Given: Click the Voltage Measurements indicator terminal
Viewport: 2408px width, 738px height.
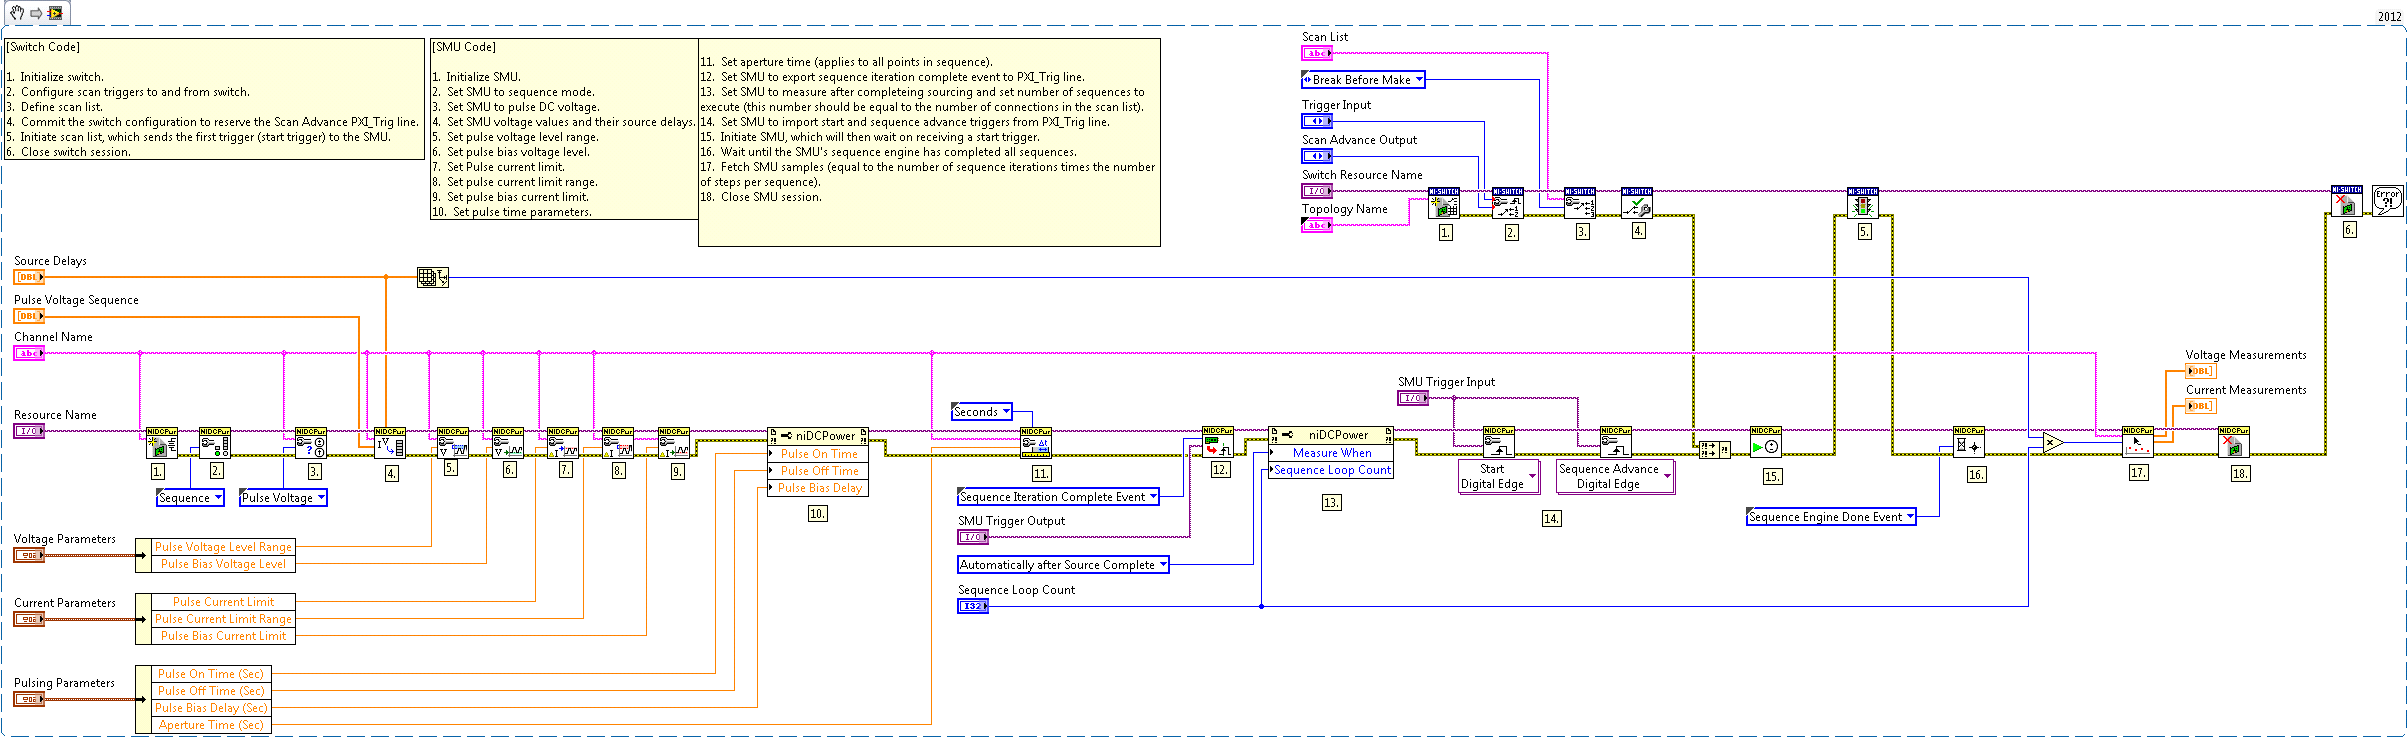Looking at the screenshot, I should click(x=2201, y=371).
